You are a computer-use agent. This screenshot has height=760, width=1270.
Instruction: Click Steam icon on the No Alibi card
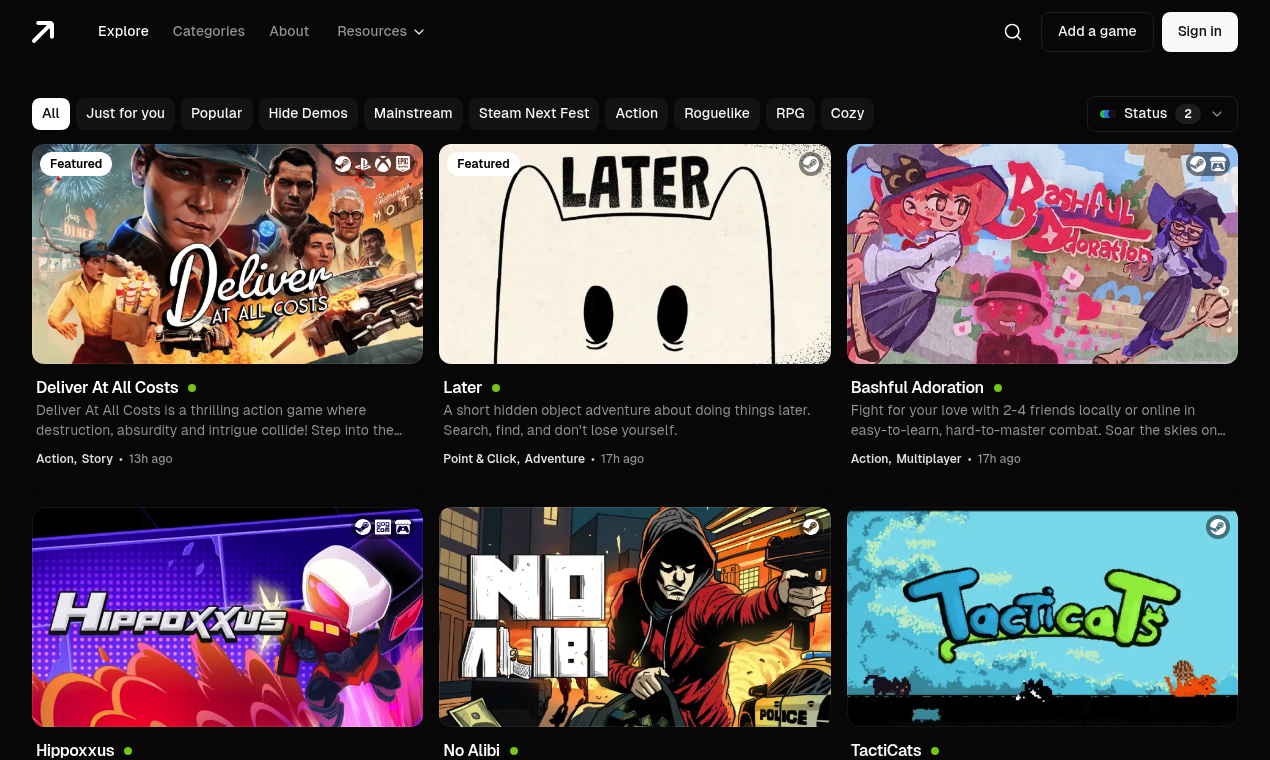[811, 527]
